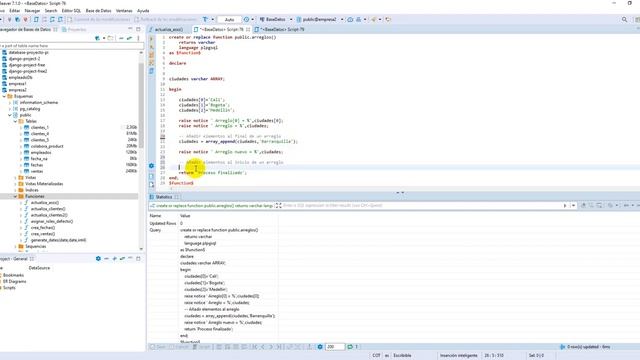The height and width of the screenshot is (360, 640).
Task: Open the Editar menu
Action: (15, 11)
